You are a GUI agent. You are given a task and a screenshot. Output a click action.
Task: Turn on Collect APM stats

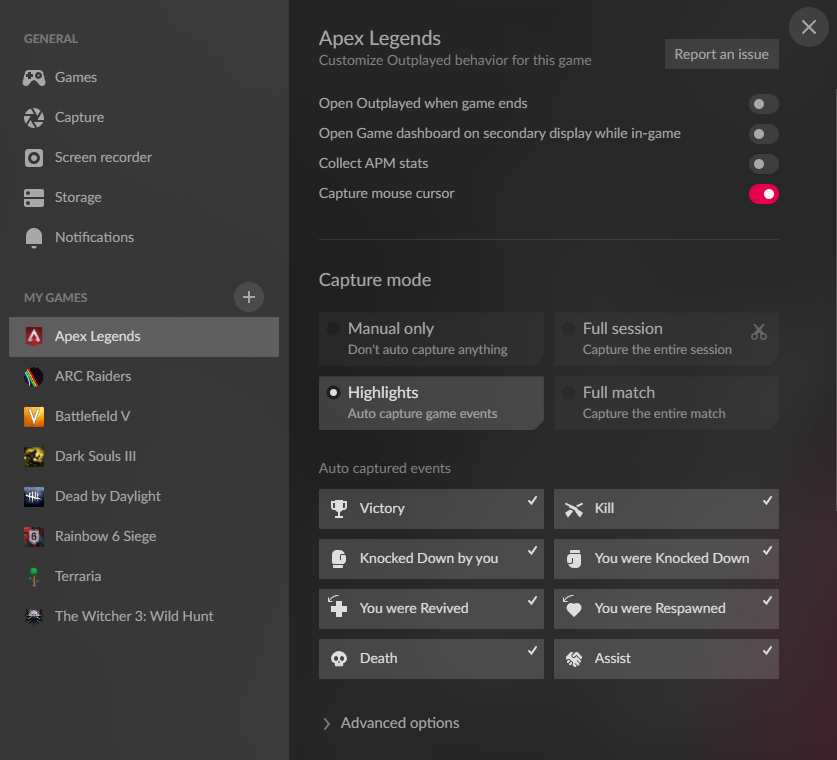(763, 164)
